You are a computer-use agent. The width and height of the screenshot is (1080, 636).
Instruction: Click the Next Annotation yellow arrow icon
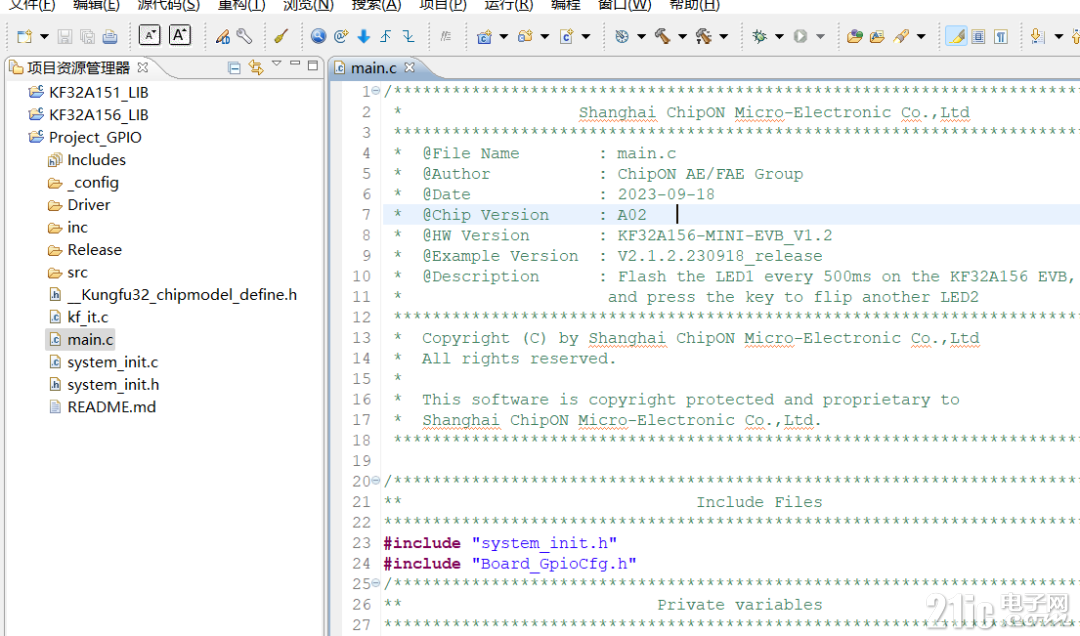tap(1037, 37)
